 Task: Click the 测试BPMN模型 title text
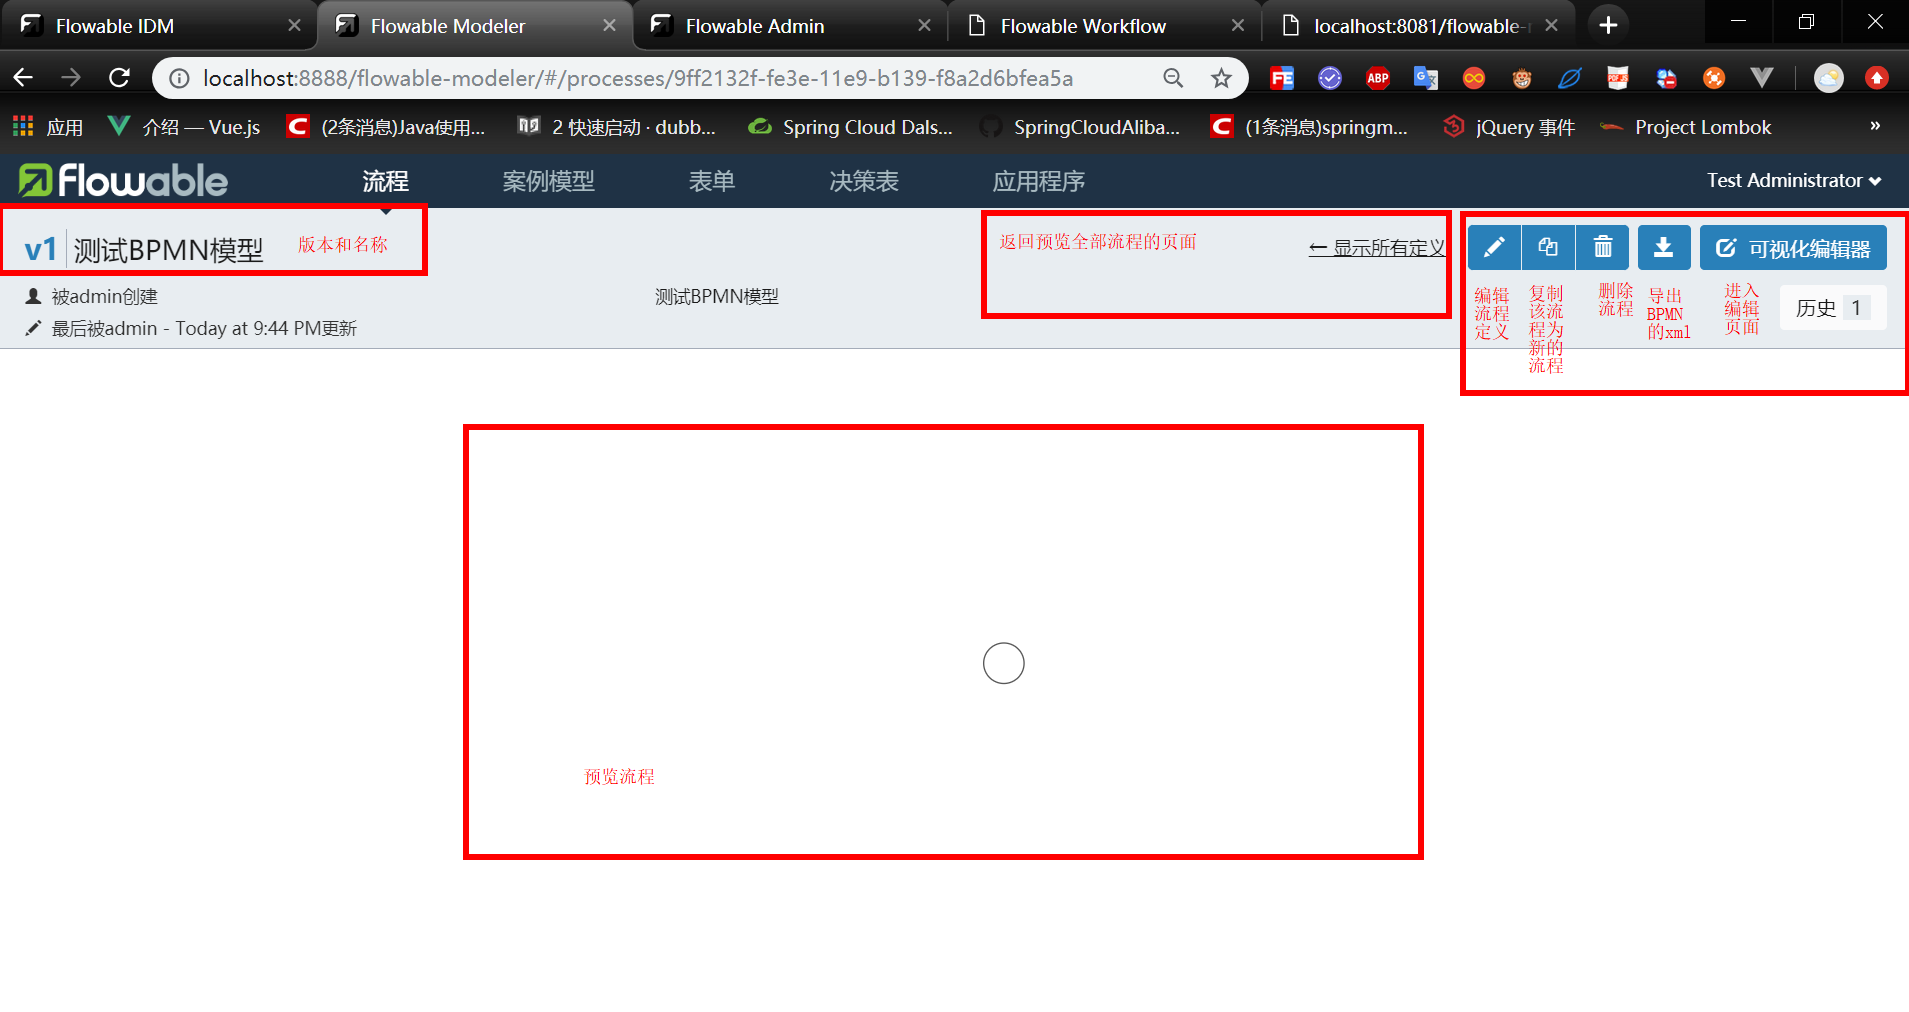point(168,250)
